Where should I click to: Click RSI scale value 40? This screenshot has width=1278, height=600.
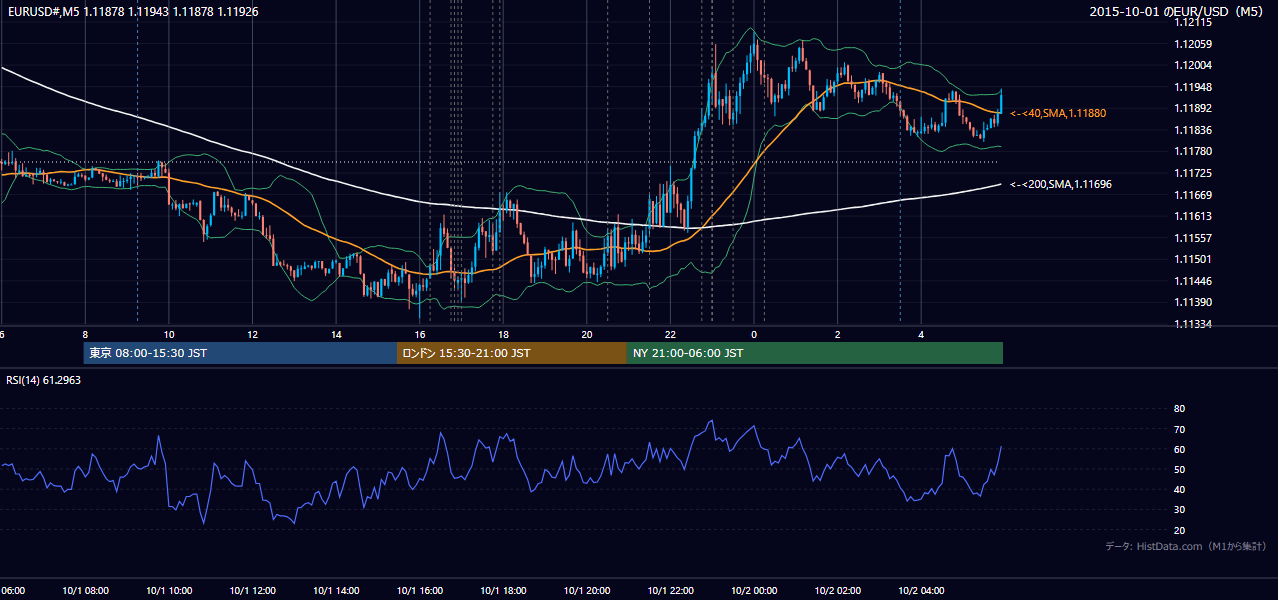pos(1179,490)
